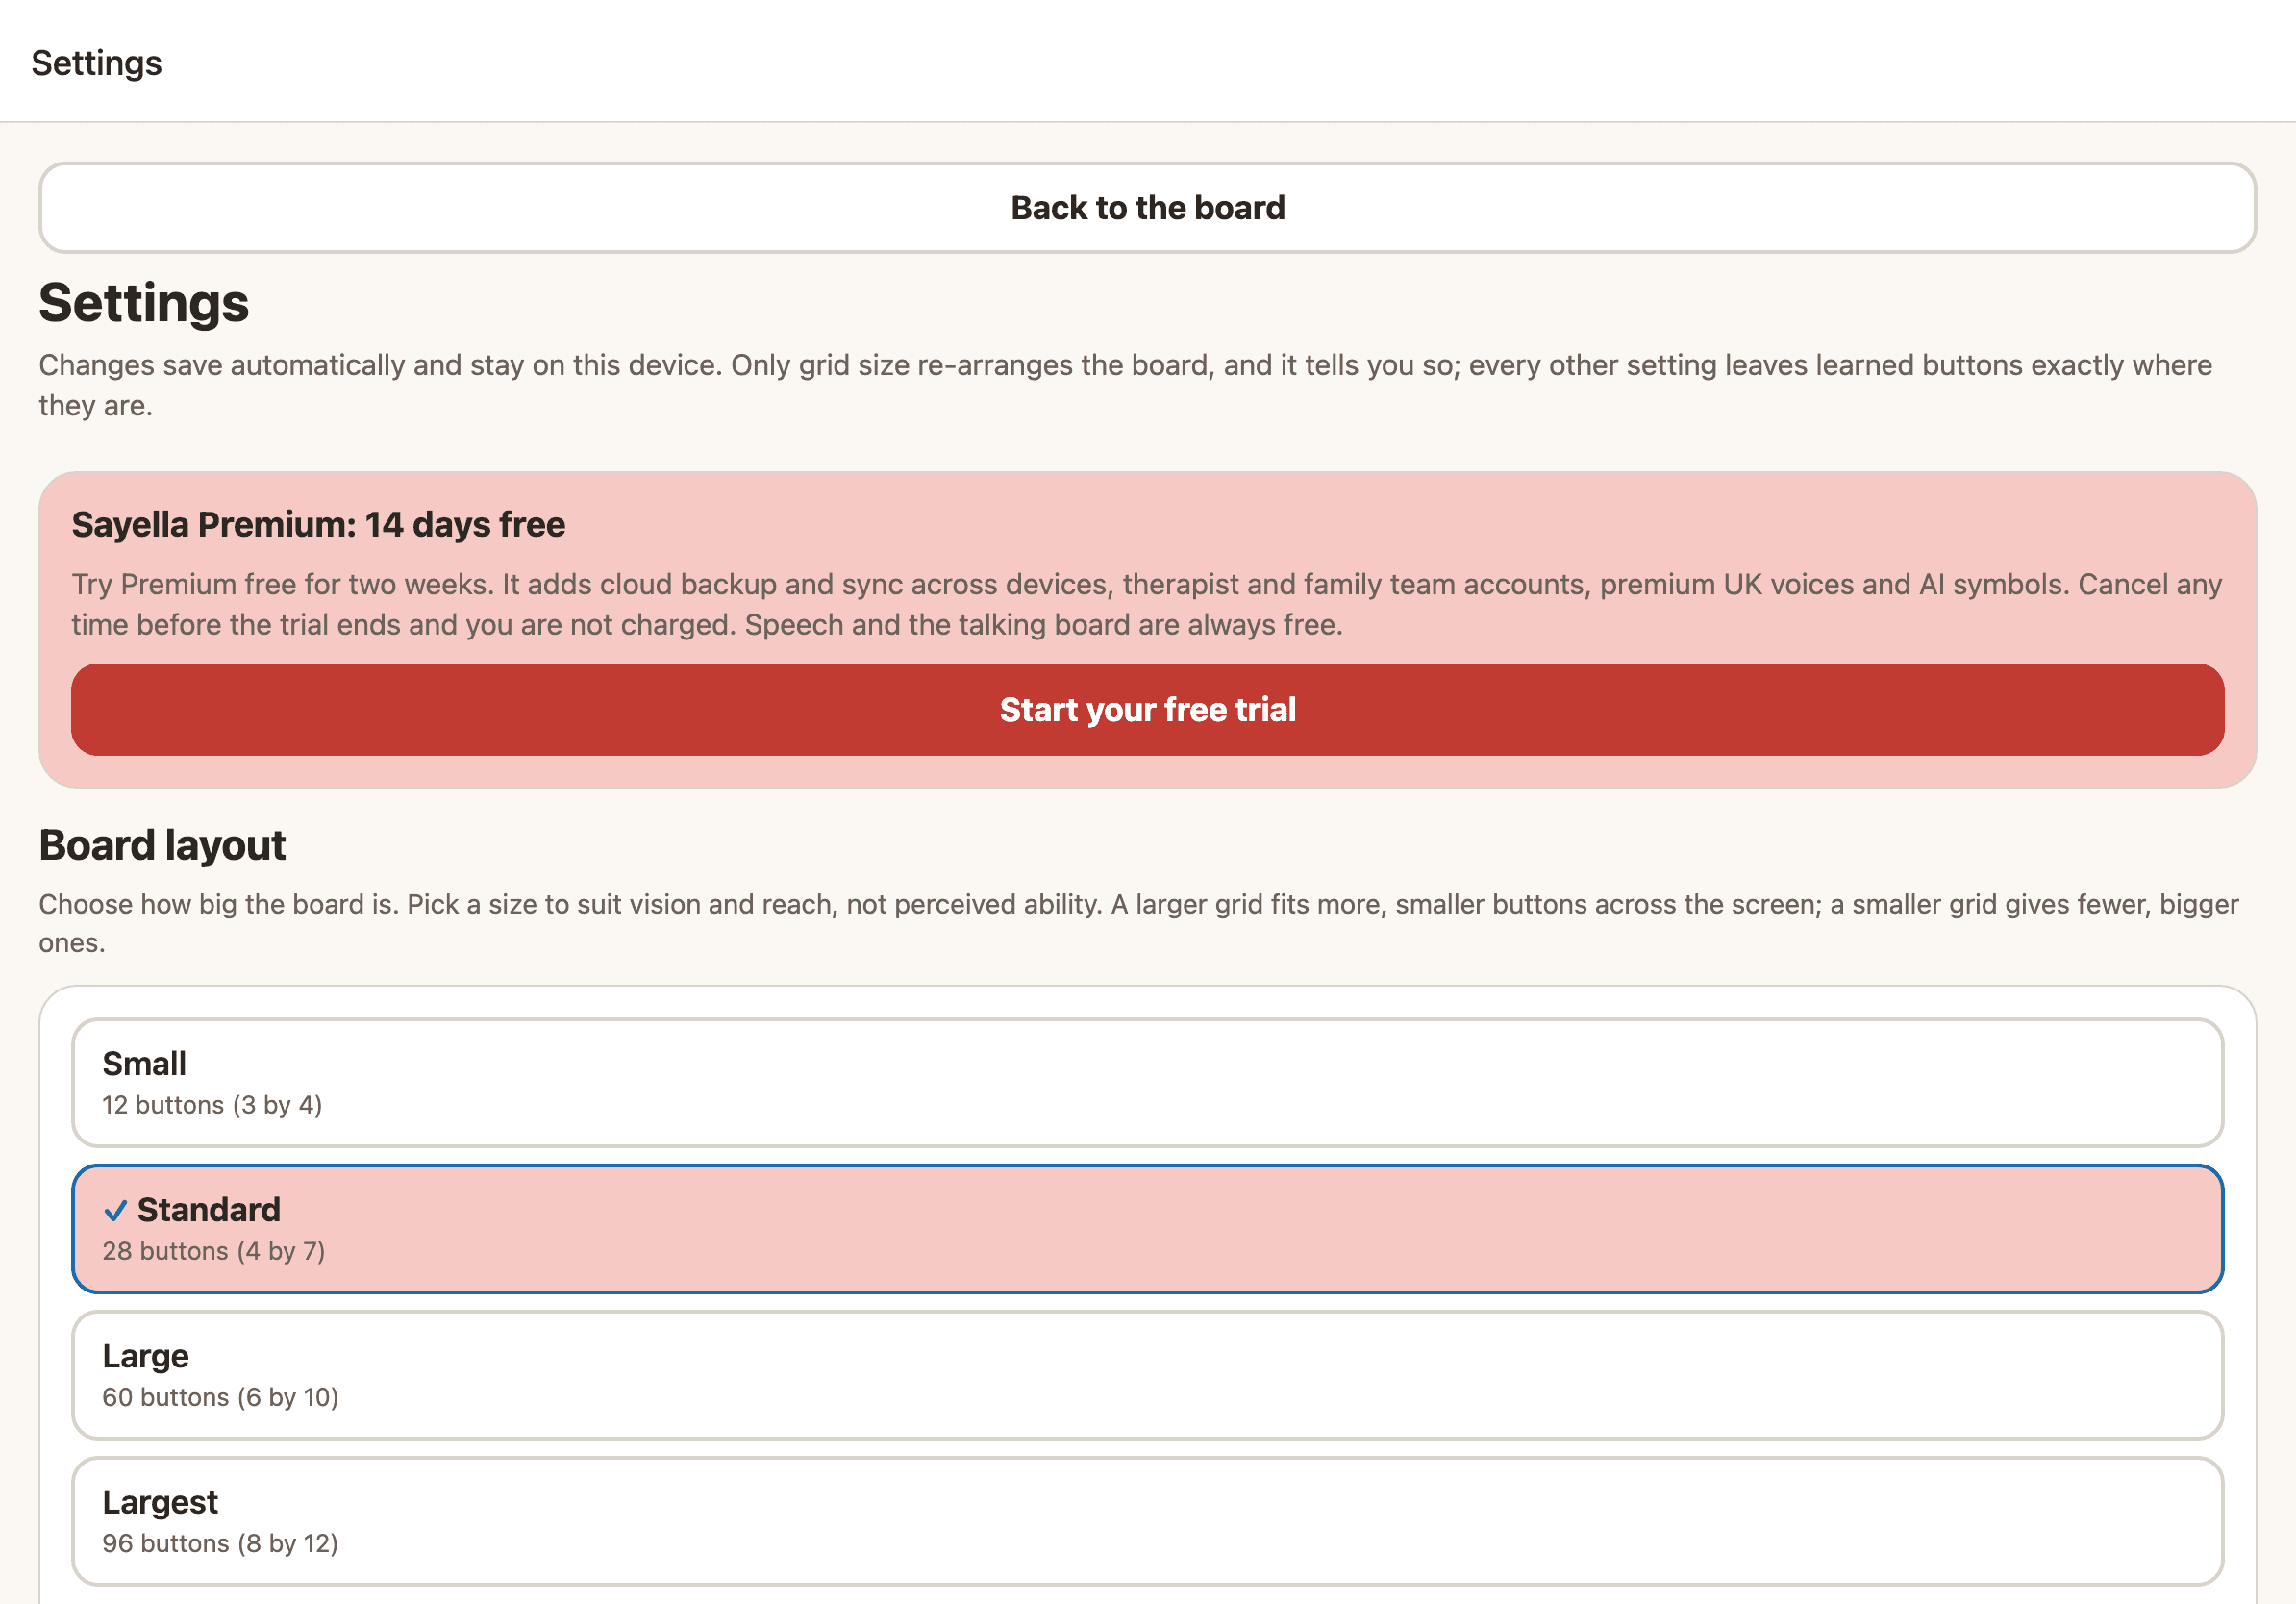Click the 'Changes save automatically' description paragraph
Viewport: 2296px width, 1604px height.
(x=1125, y=385)
